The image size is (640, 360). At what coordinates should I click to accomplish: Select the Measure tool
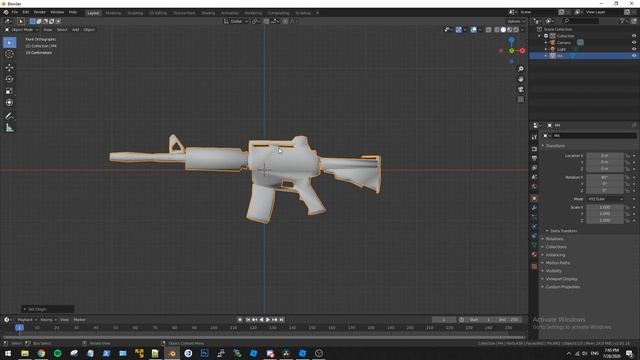point(9,128)
